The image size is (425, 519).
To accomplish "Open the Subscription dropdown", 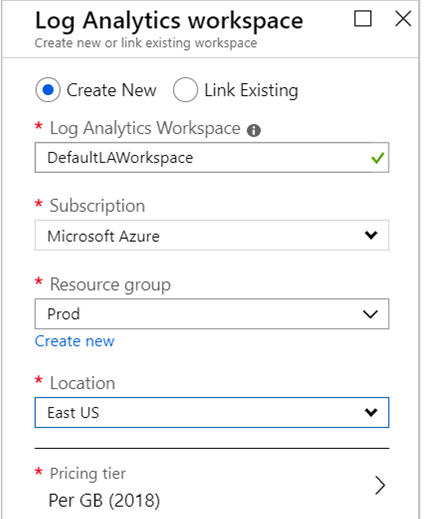I will click(212, 235).
